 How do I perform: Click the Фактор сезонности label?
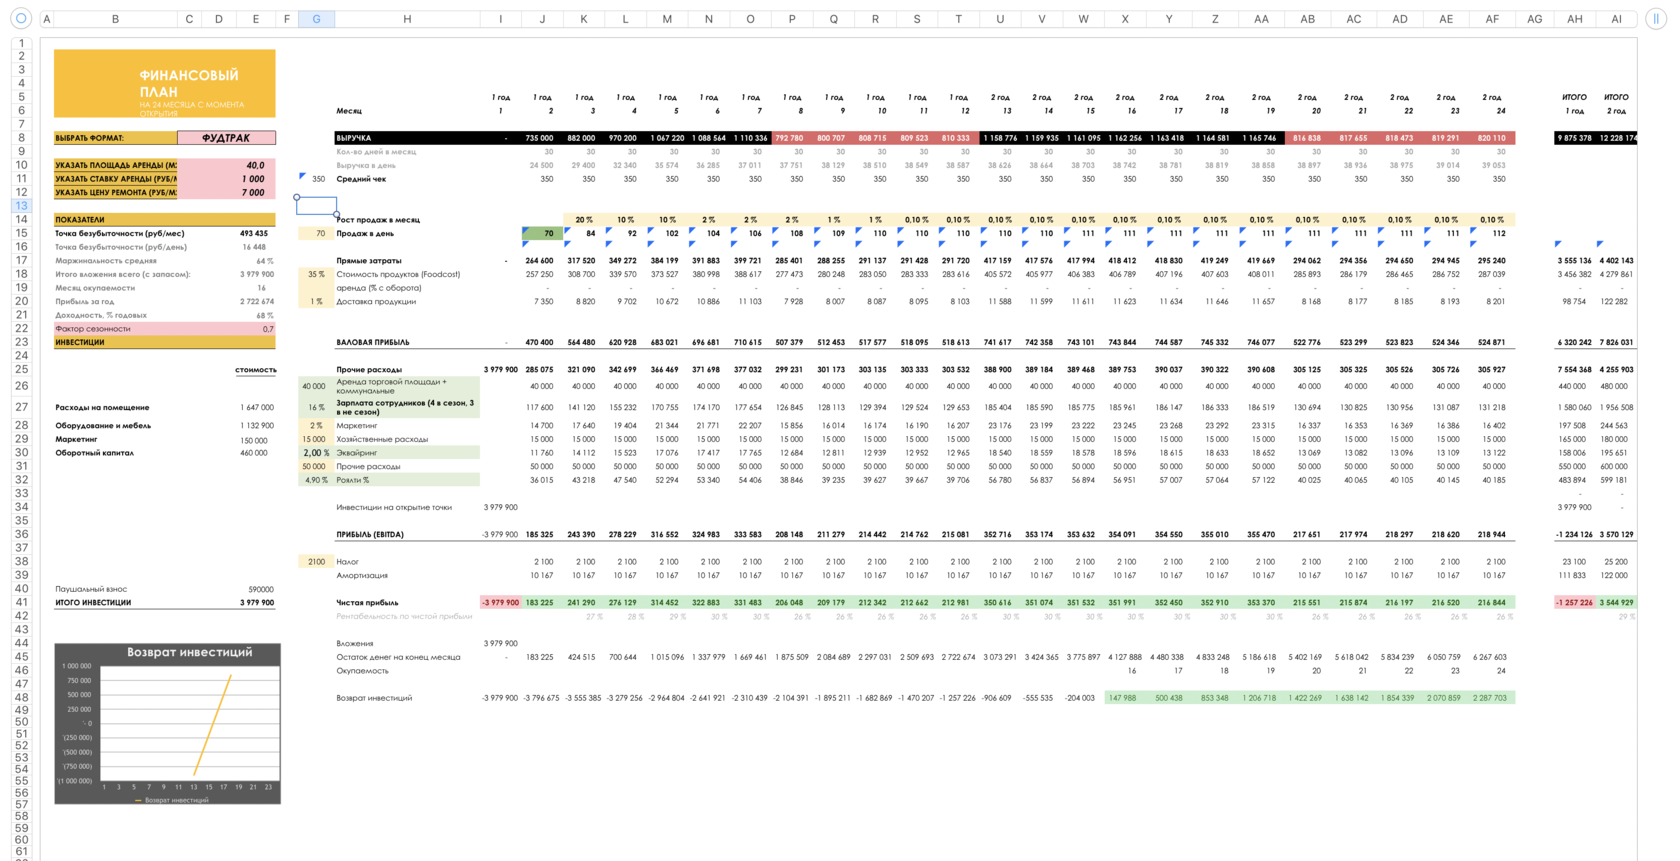[x=93, y=329]
